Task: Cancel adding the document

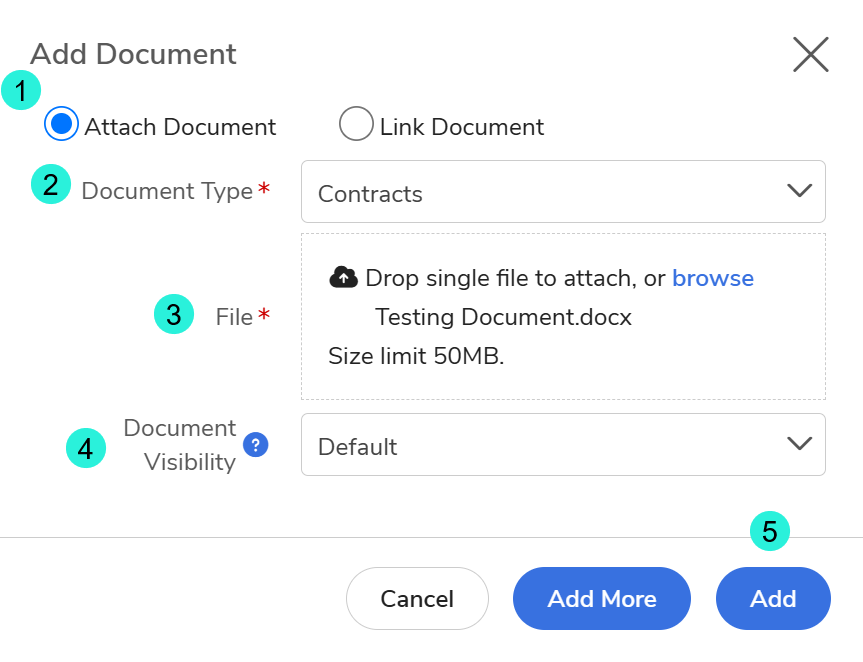Action: 417,599
